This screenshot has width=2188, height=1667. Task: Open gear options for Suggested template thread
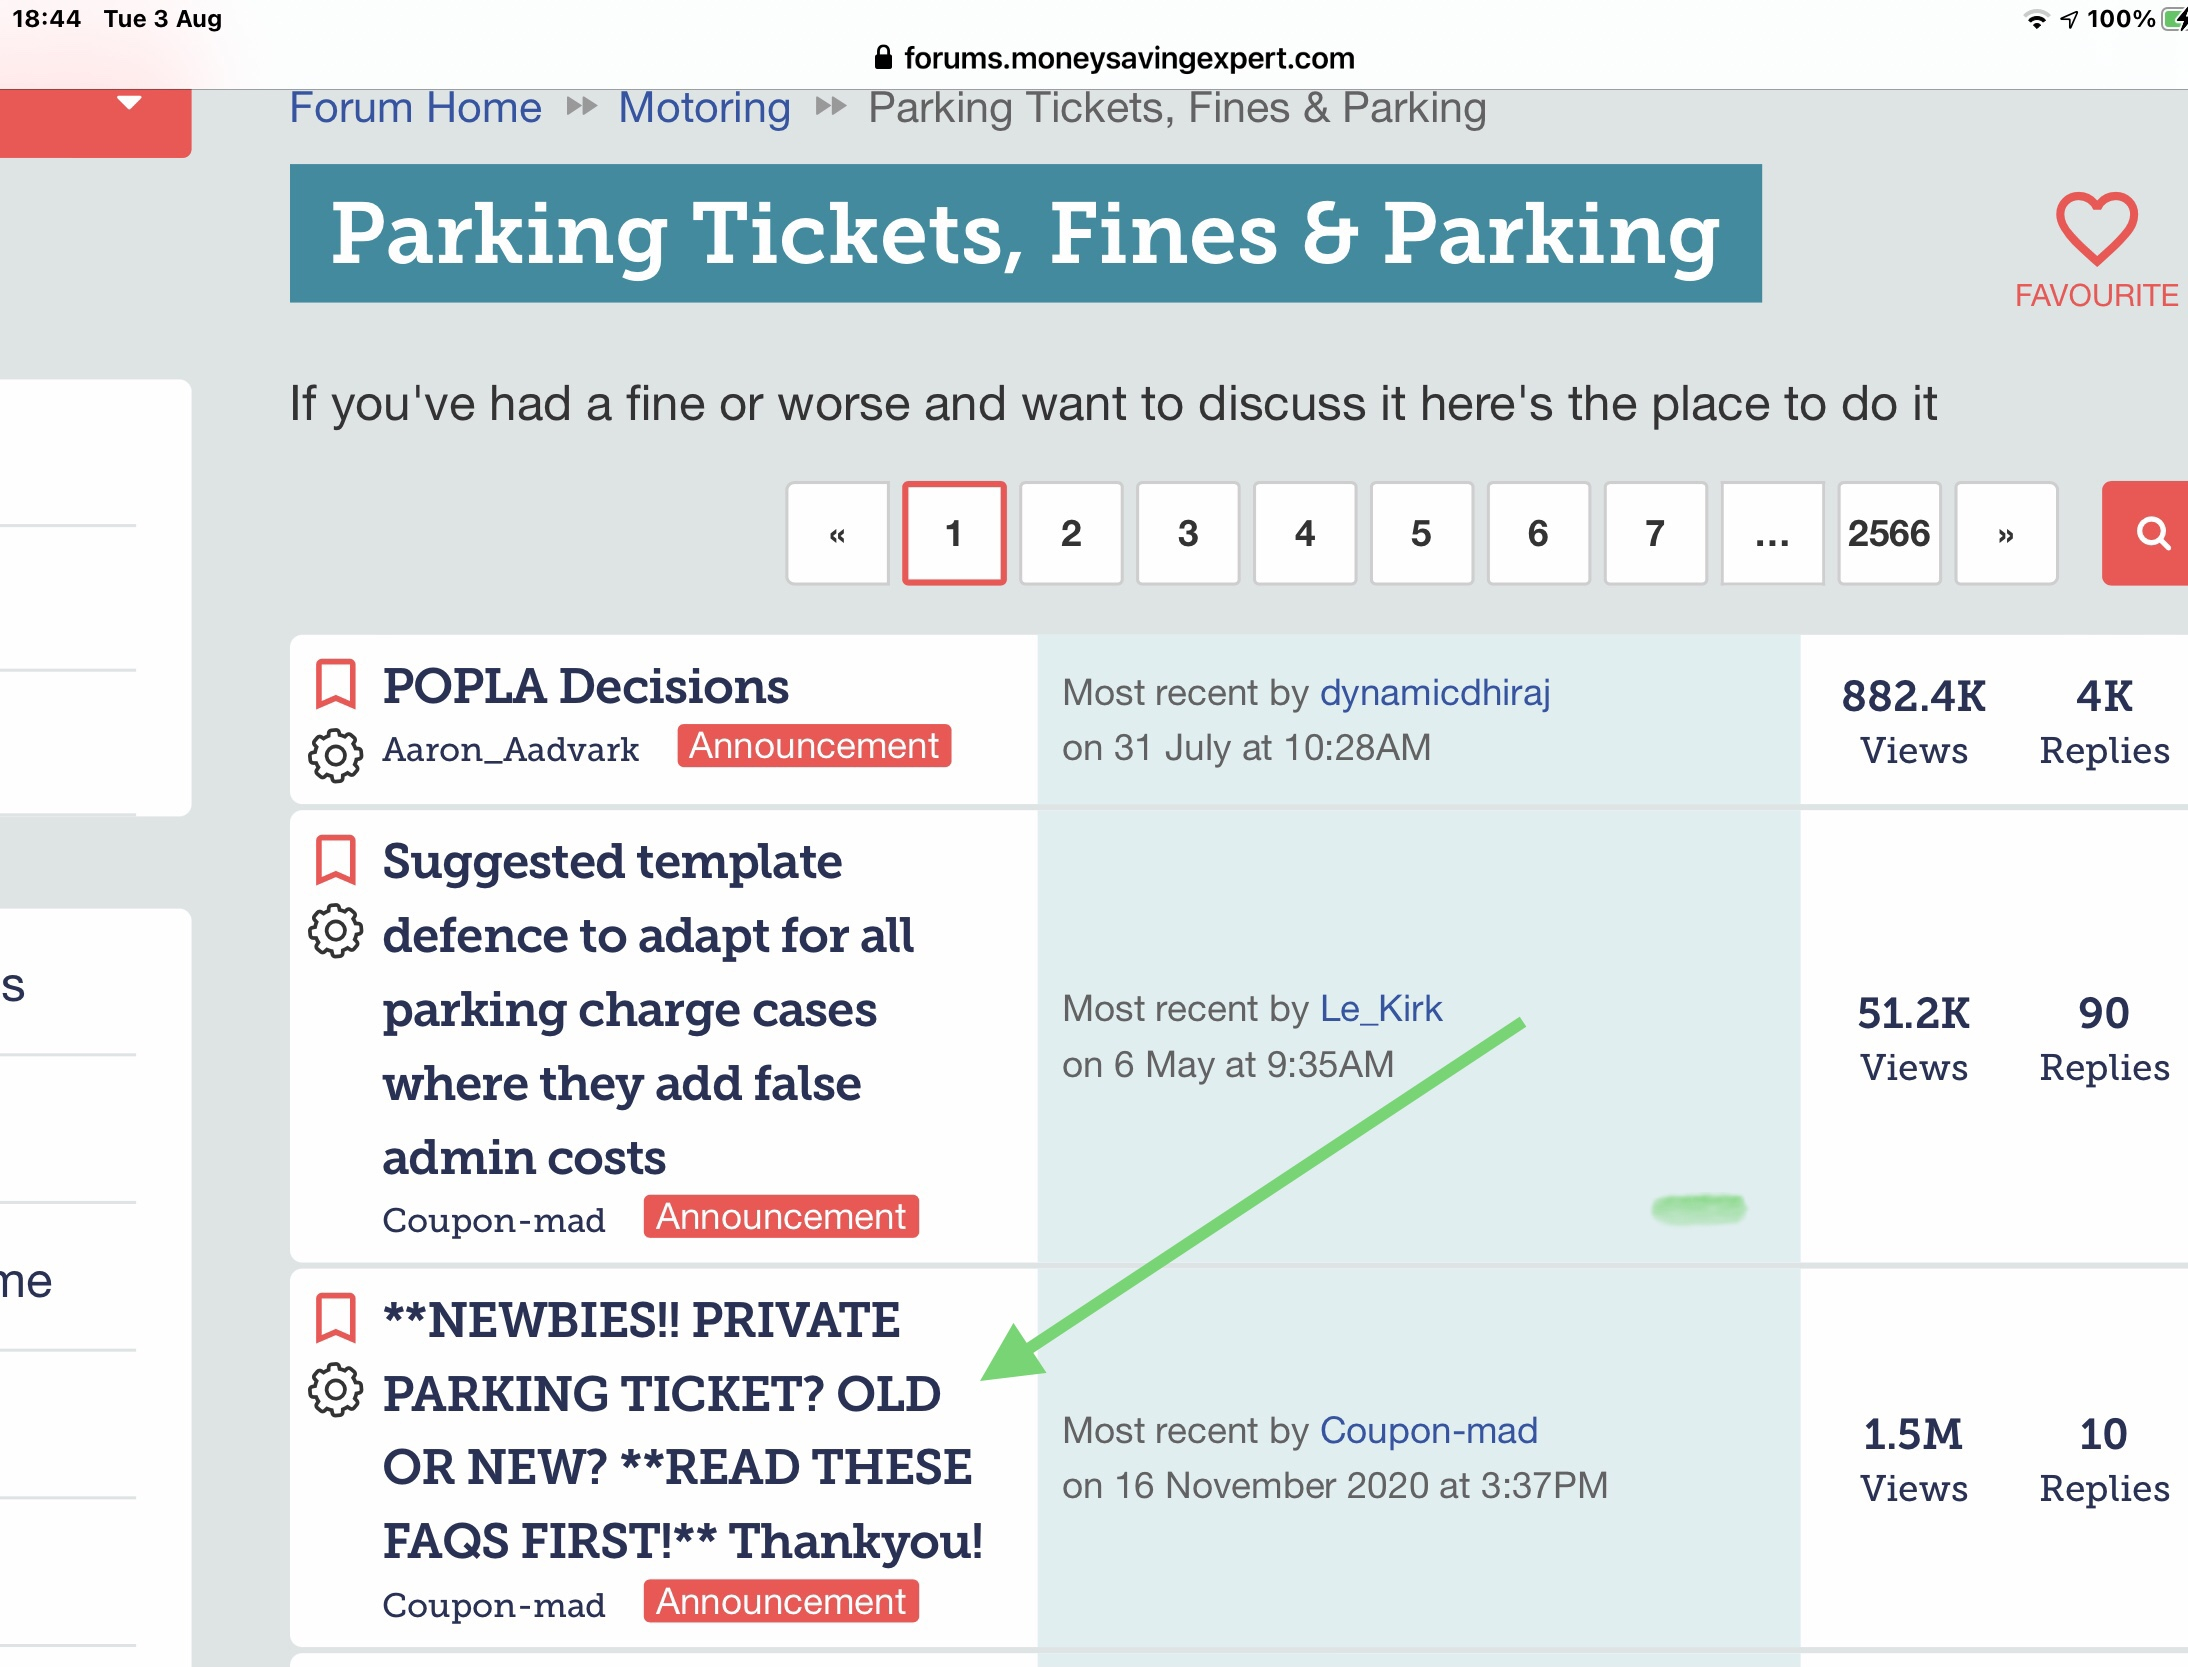point(335,932)
